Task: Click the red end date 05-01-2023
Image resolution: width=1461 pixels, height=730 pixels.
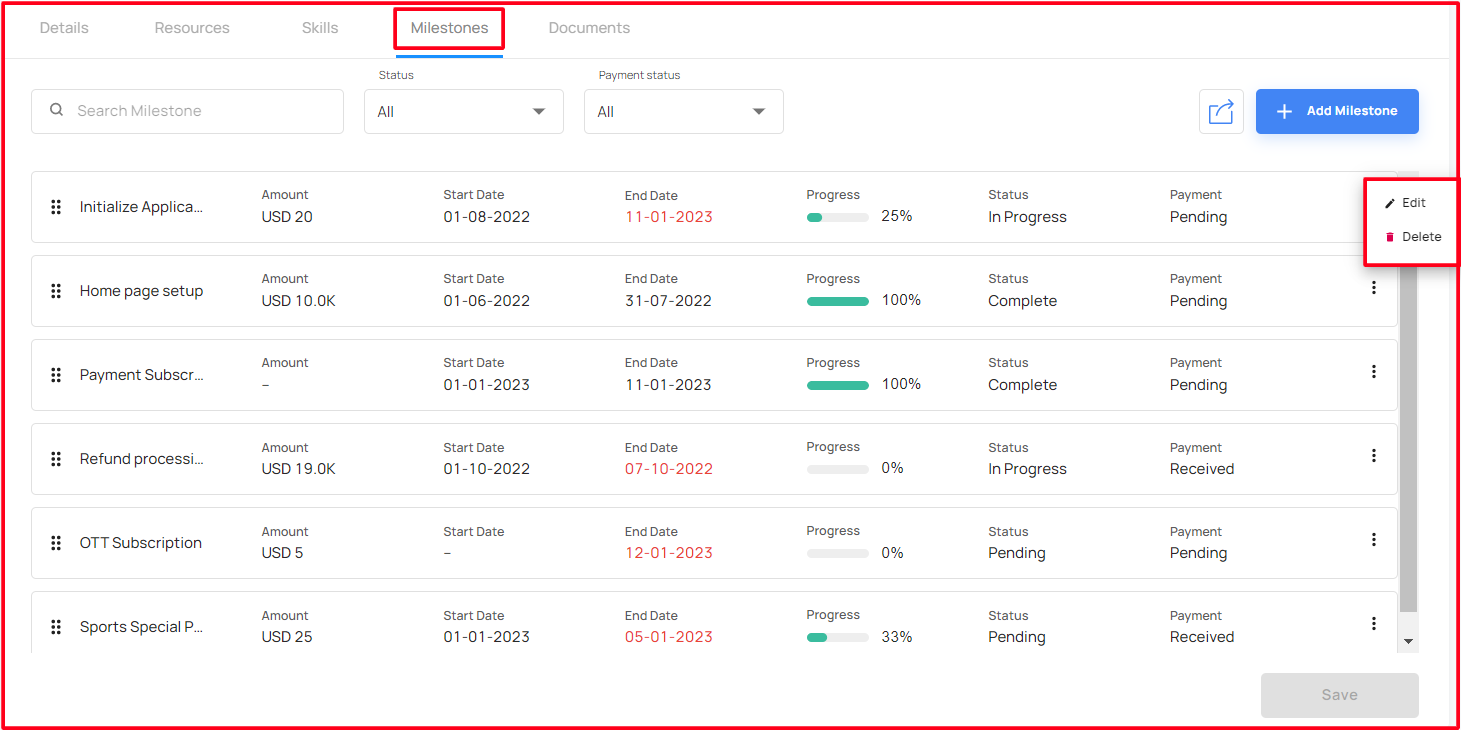Action: point(669,637)
